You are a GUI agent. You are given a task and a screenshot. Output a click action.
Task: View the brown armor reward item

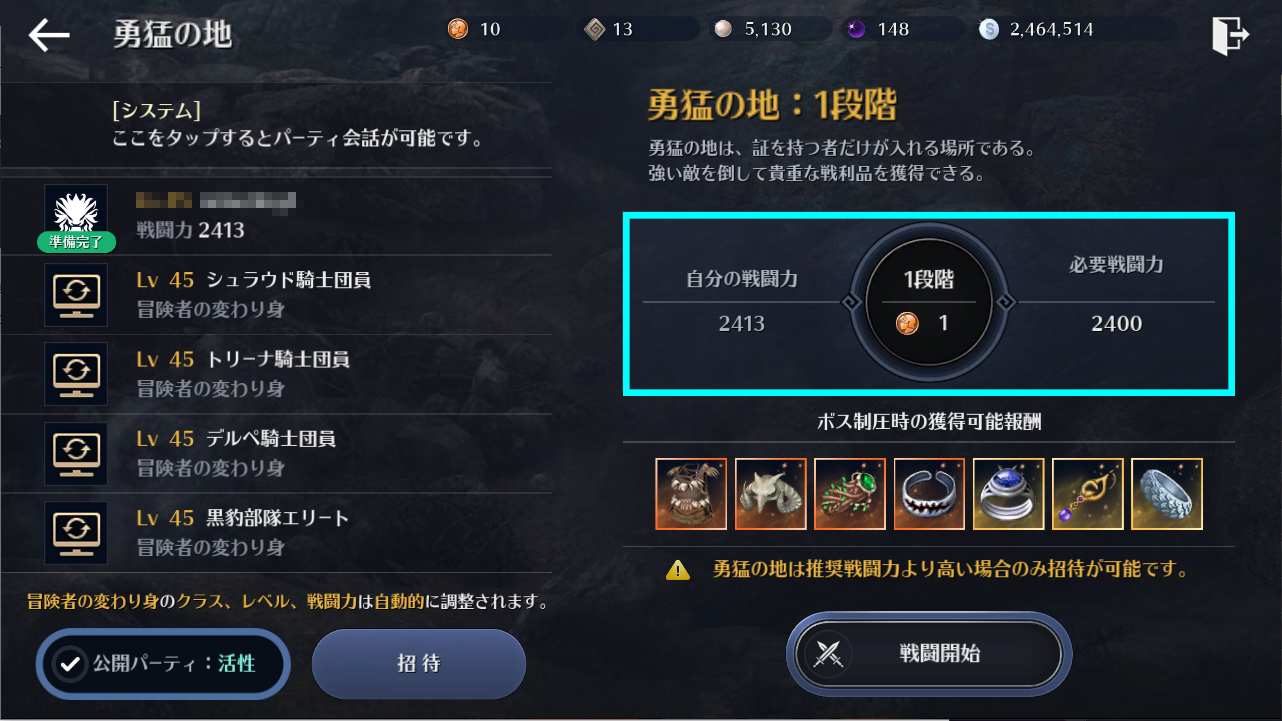(x=691, y=494)
